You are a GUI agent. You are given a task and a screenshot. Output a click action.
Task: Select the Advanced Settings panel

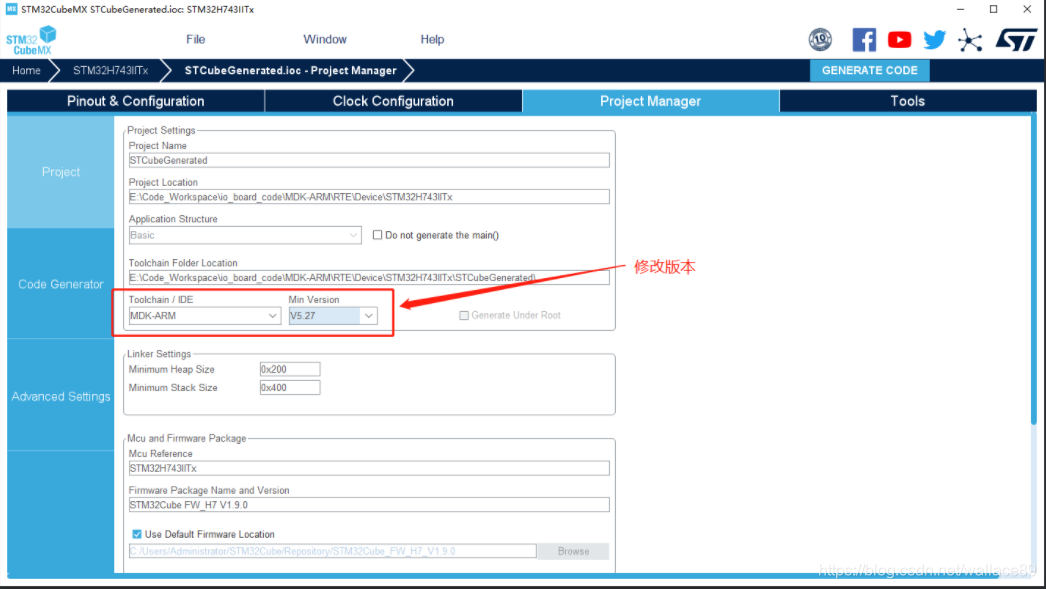pos(60,396)
